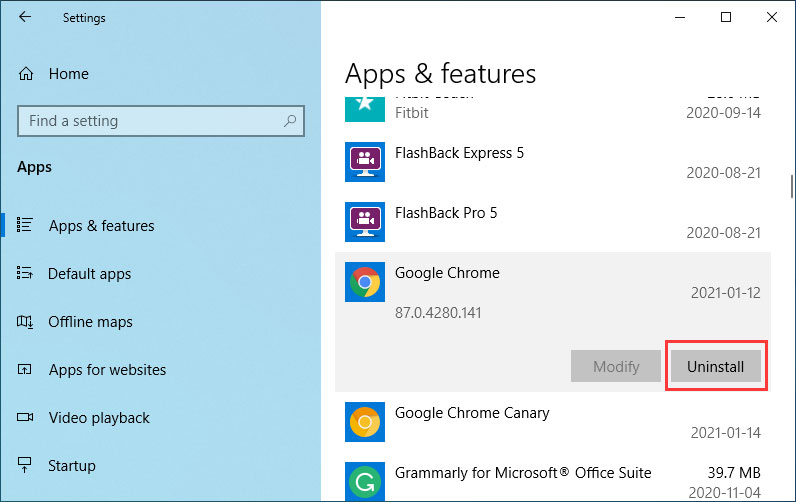Open Startup settings section
796x502 pixels.
(x=72, y=465)
